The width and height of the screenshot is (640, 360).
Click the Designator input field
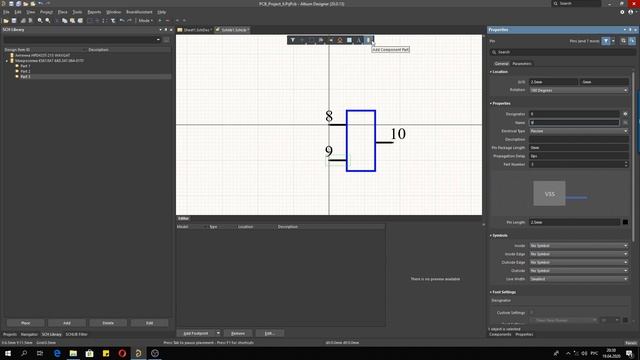coord(574,114)
